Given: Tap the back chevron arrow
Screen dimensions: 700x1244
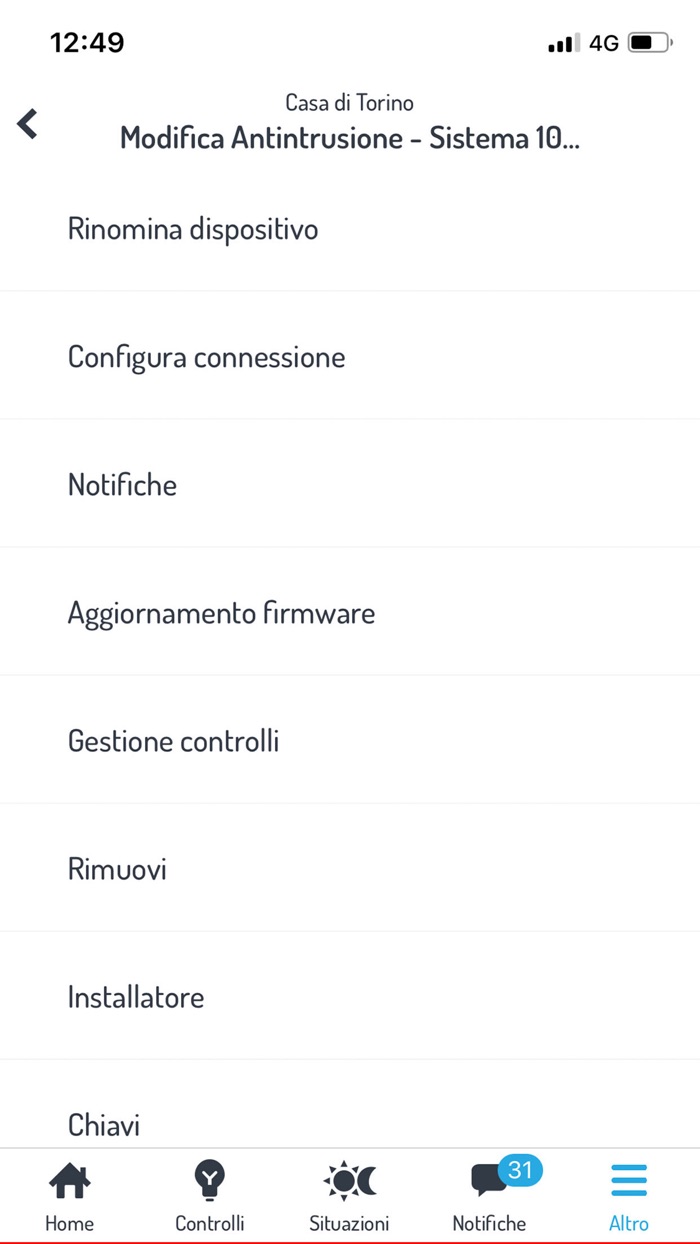Looking at the screenshot, I should [27, 124].
